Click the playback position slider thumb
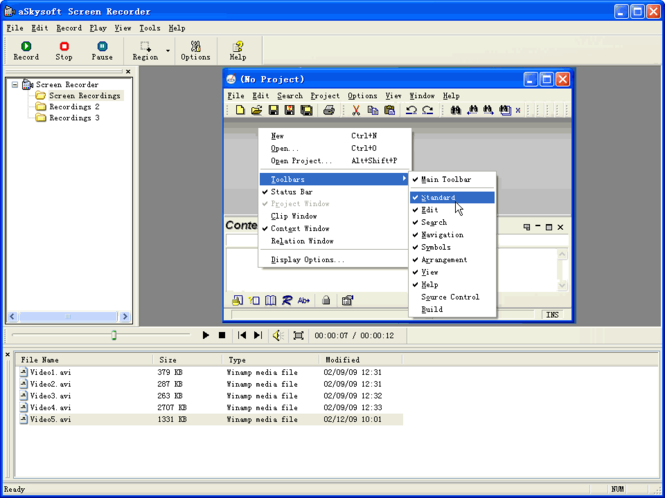The image size is (665, 498). click(114, 336)
